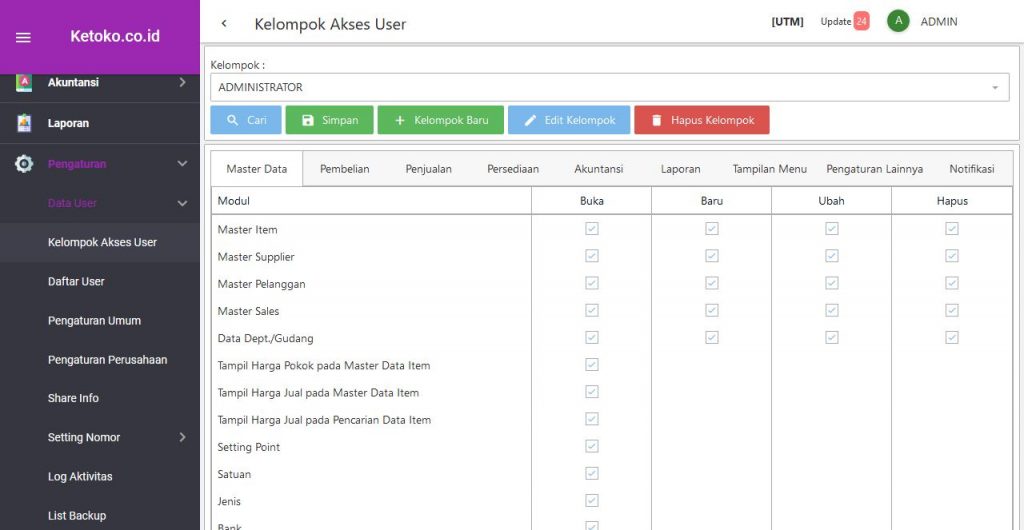Viewport: 1024px width, 530px height.
Task: Toggle Hapus checkbox for Master Supplier
Action: 952,256
